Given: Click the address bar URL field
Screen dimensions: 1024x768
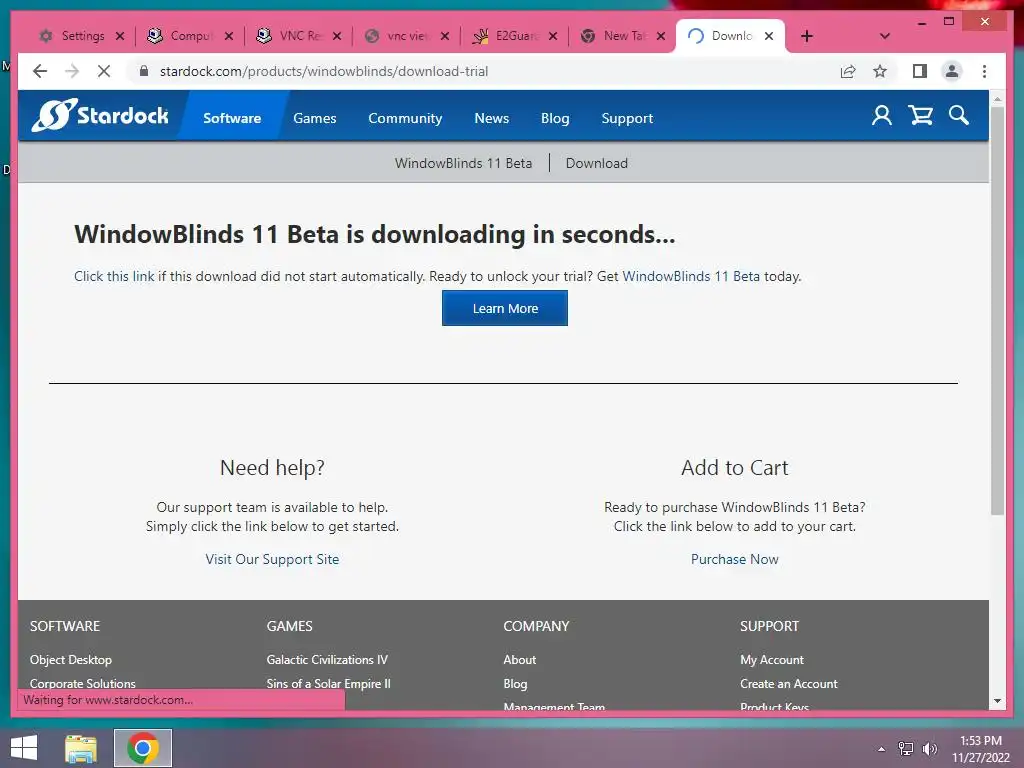Looking at the screenshot, I should [483, 71].
